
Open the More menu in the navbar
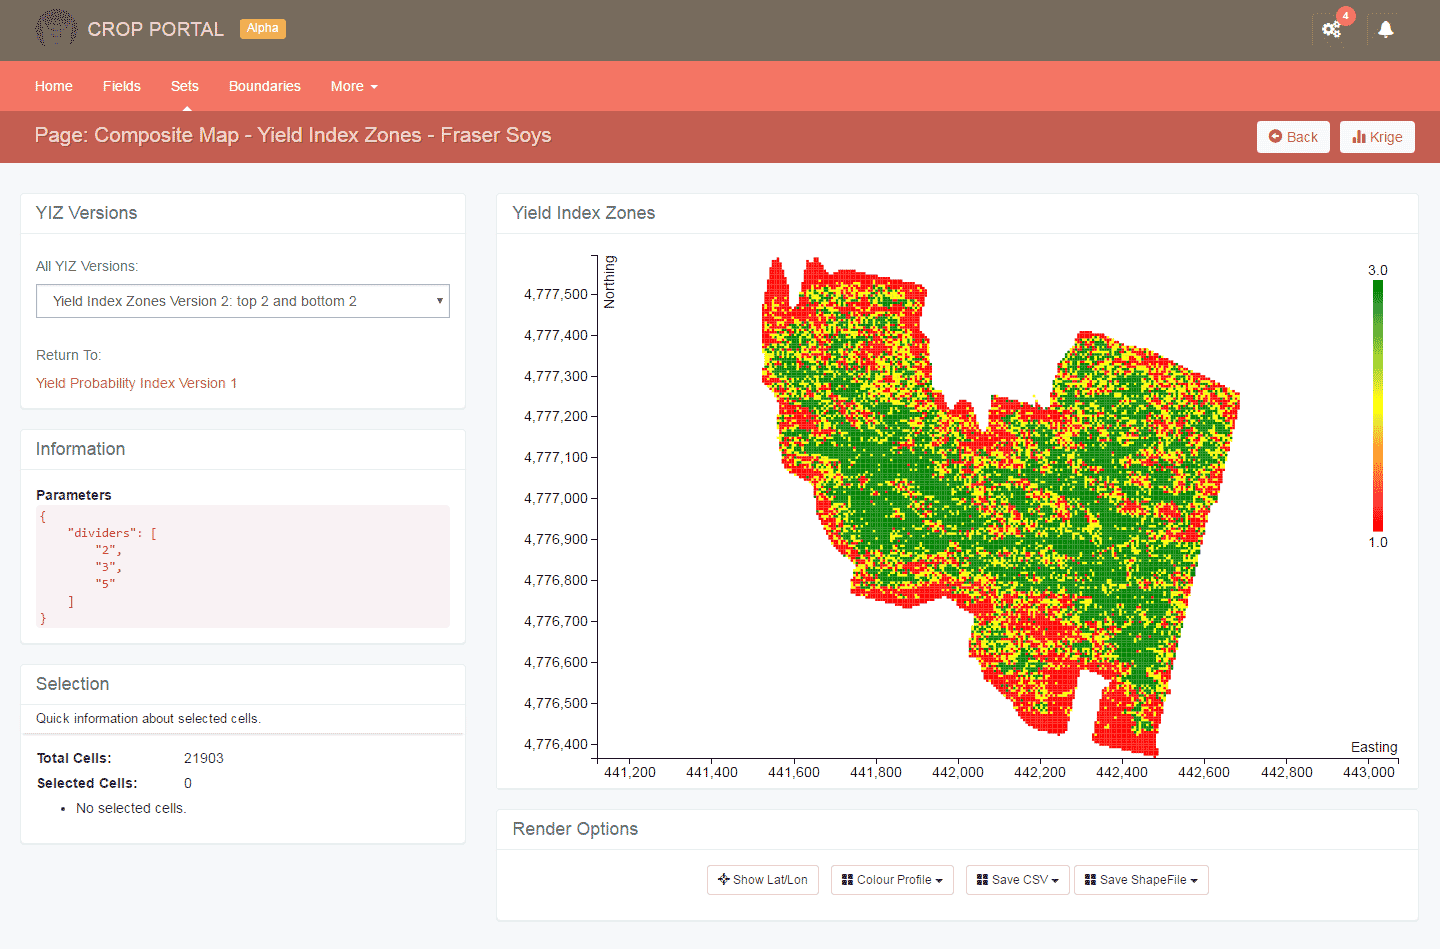coord(354,86)
